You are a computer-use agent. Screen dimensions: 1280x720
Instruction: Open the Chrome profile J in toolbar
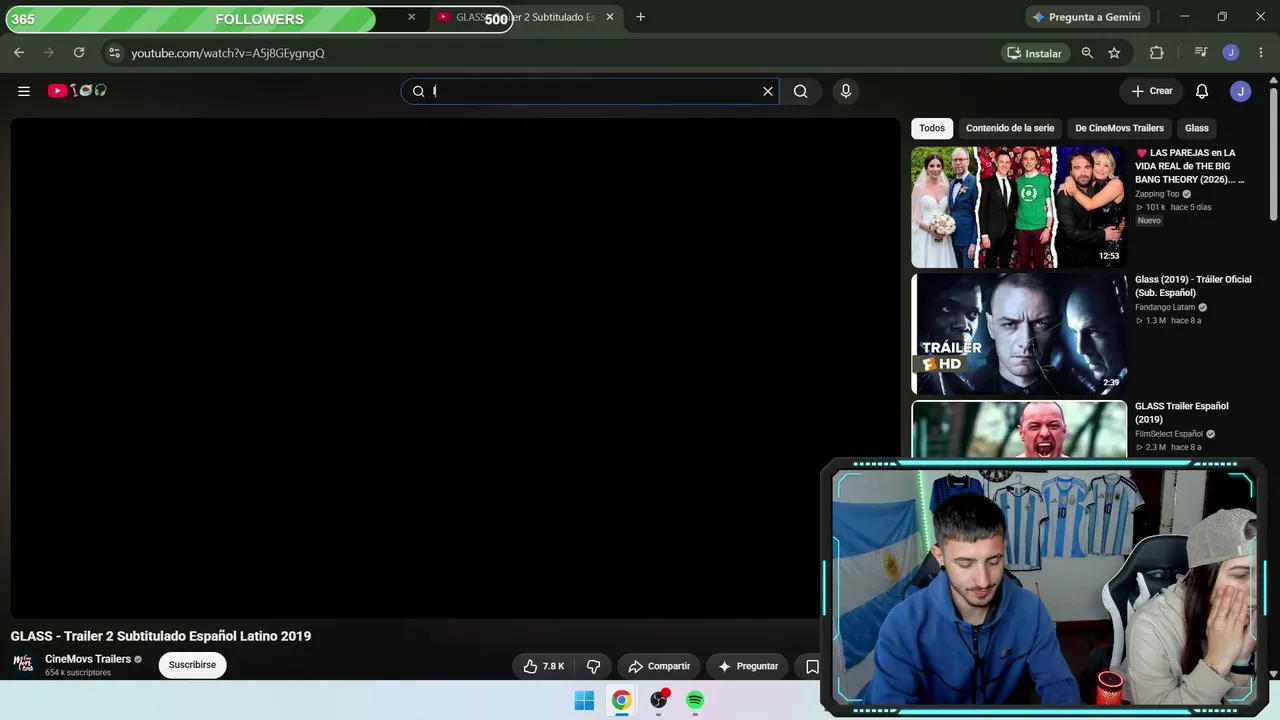tap(1231, 53)
